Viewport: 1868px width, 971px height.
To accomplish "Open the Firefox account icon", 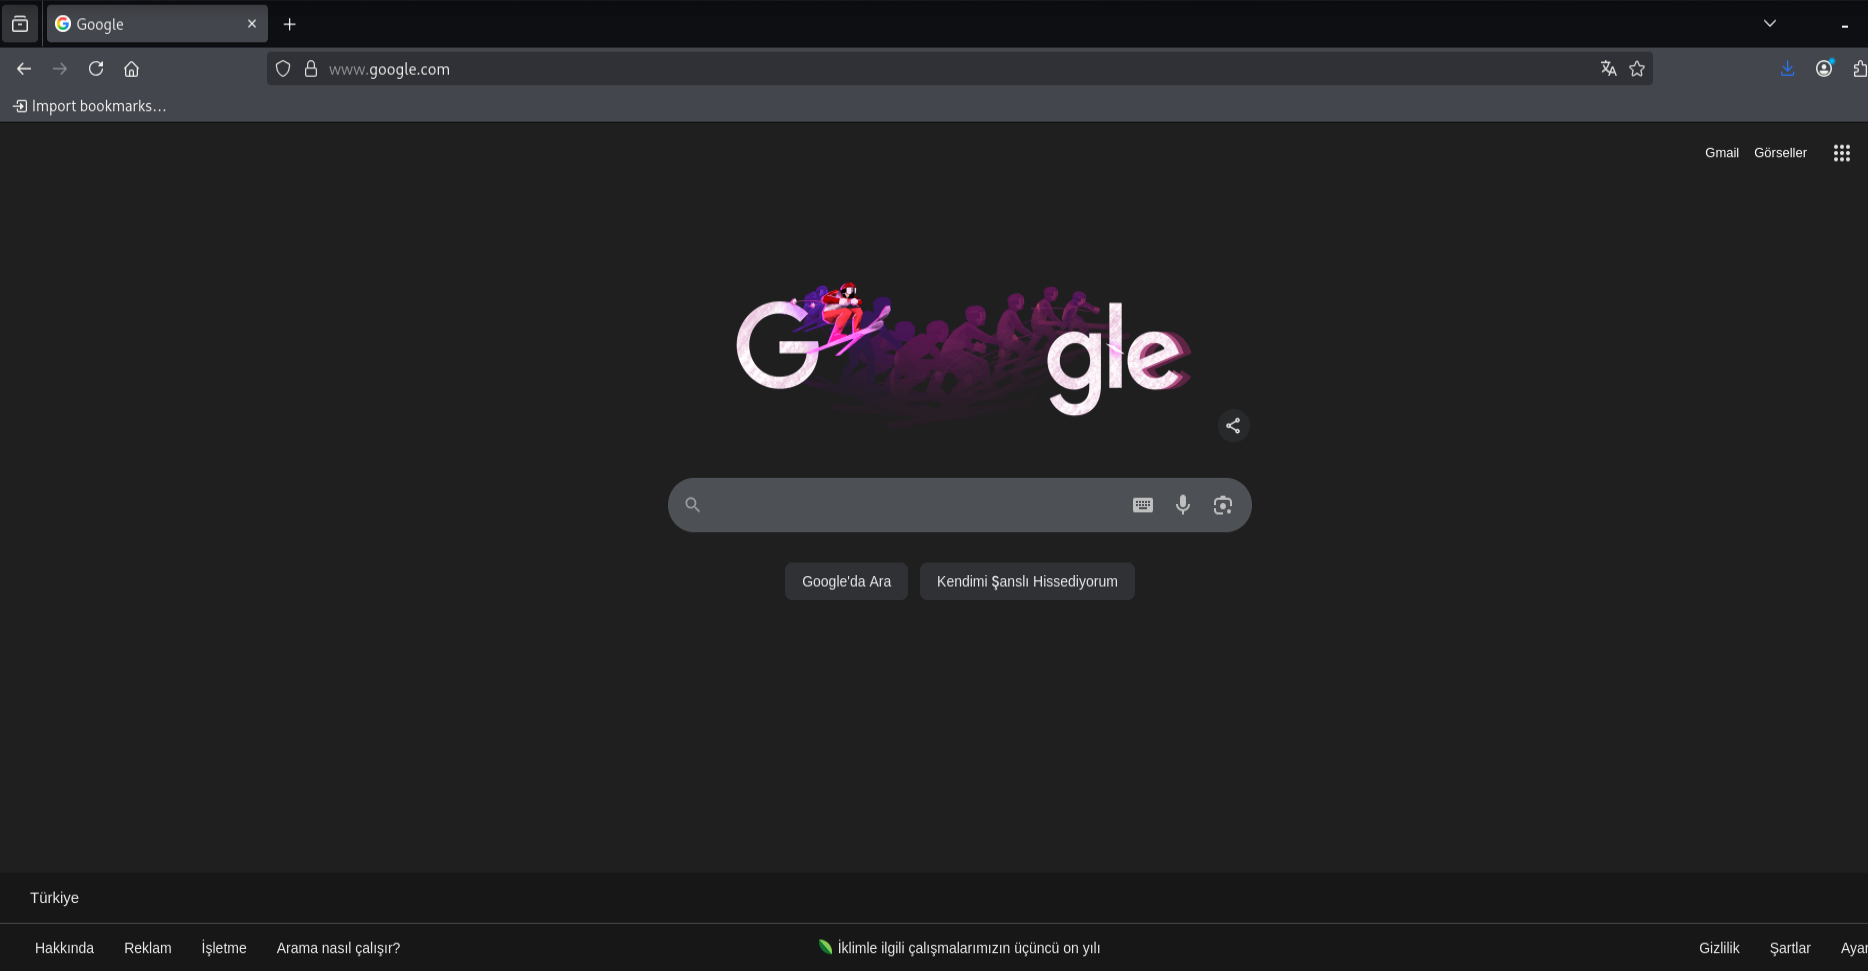I will [1824, 69].
